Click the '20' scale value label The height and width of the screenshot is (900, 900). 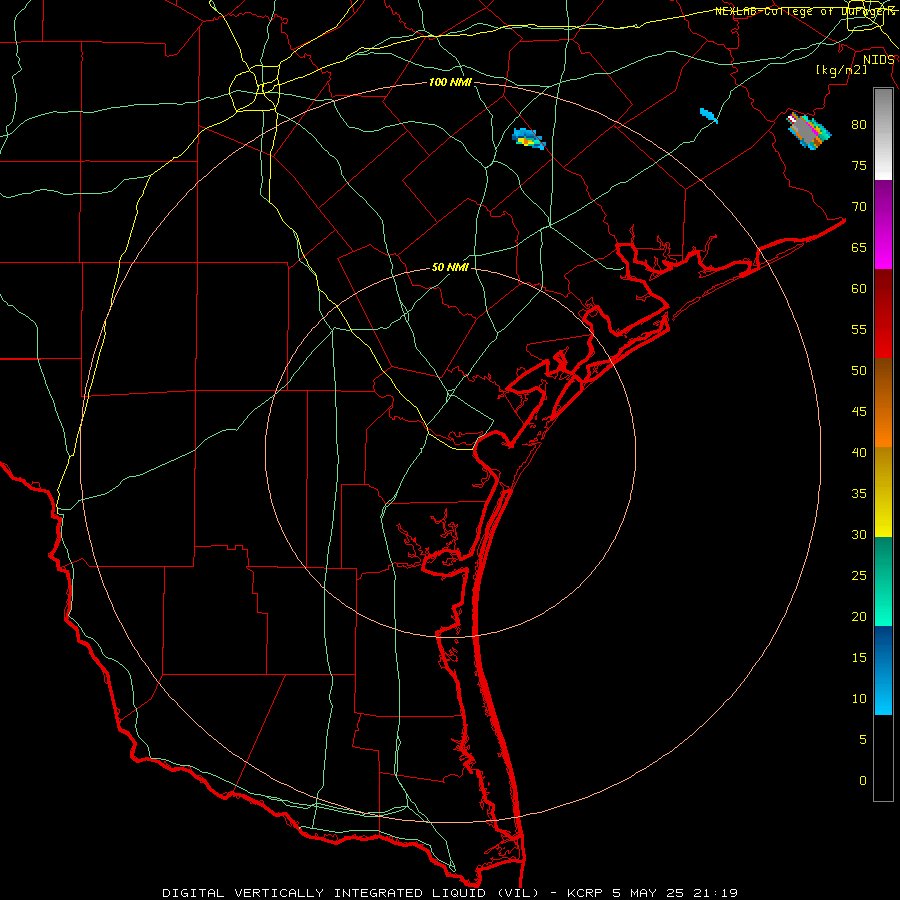(x=859, y=617)
